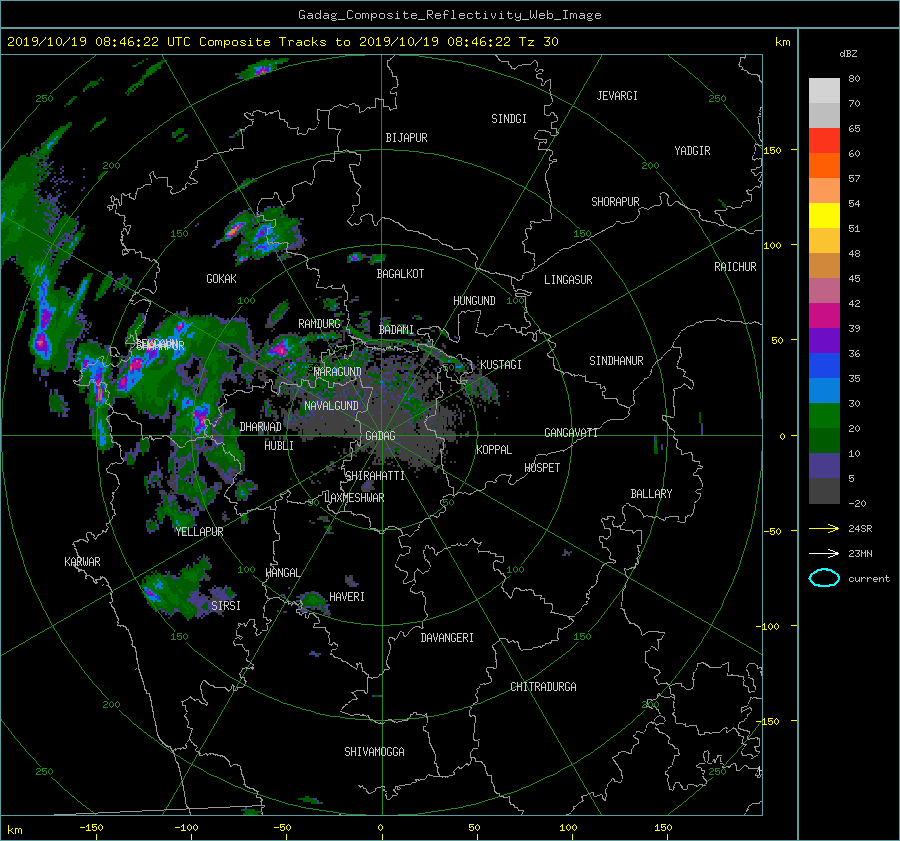Image resolution: width=900 pixels, height=841 pixels.
Task: Click the yellow 0 tick on right axis
Action: (782, 436)
